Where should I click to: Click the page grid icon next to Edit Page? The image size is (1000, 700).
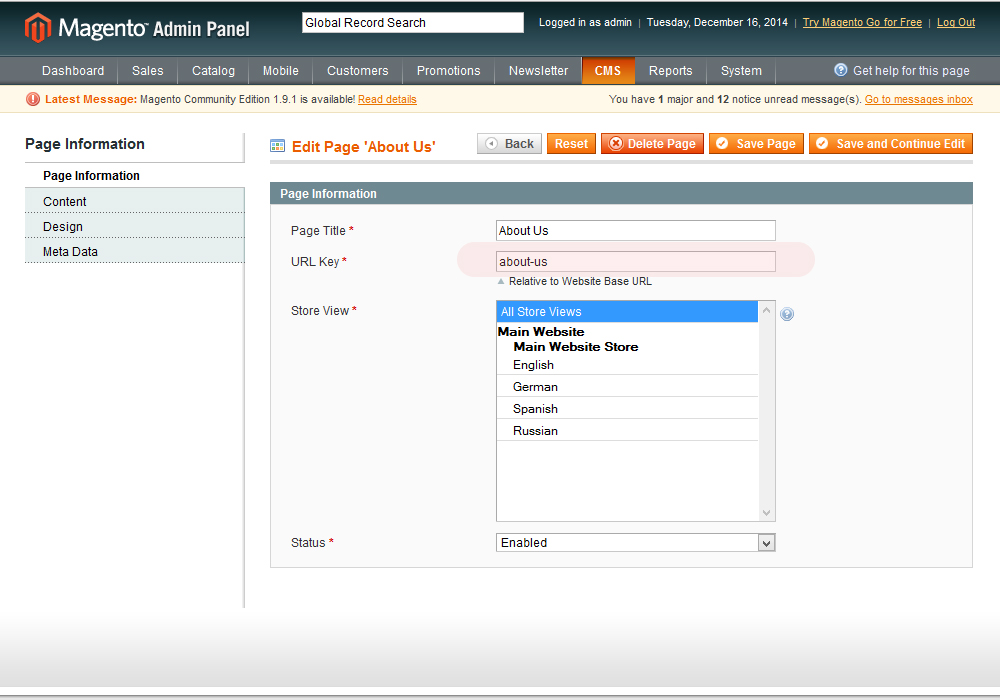tap(277, 146)
